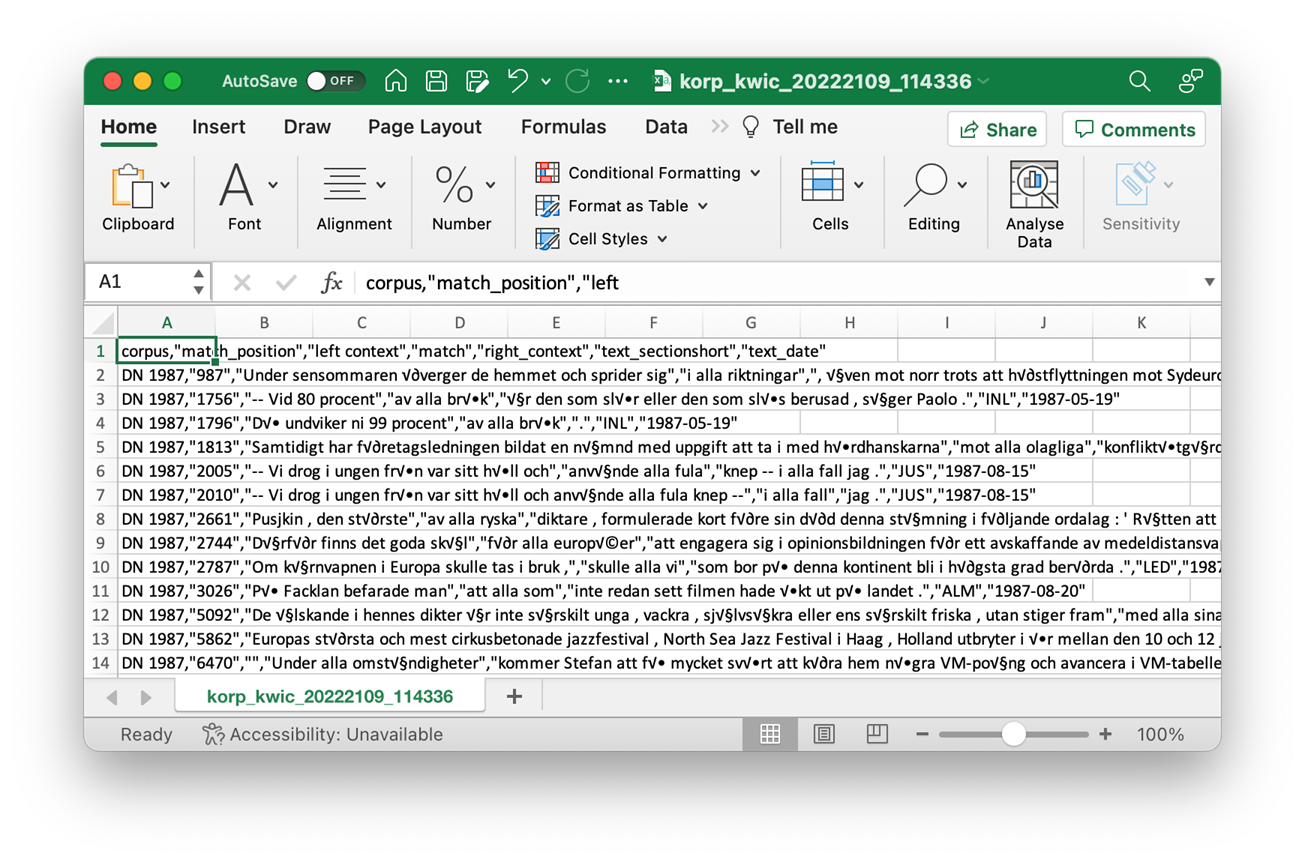Open Format as Table menu
Viewport: 1305px width, 862px height.
622,205
